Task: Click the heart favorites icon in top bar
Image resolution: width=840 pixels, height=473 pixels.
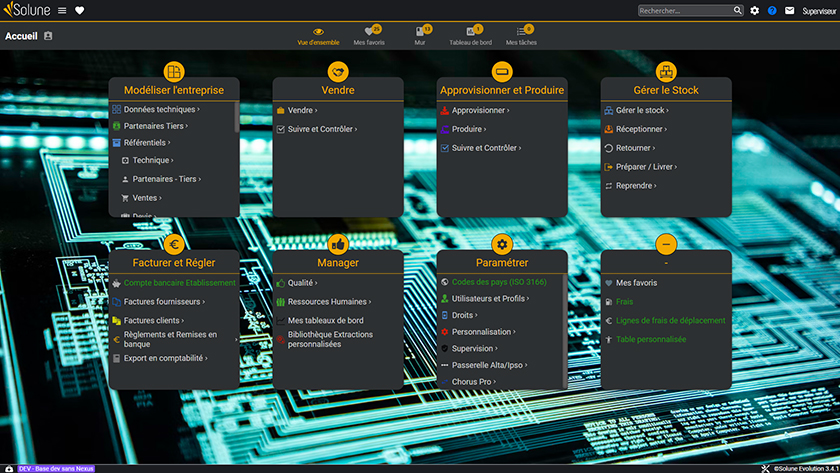Action: tap(80, 10)
